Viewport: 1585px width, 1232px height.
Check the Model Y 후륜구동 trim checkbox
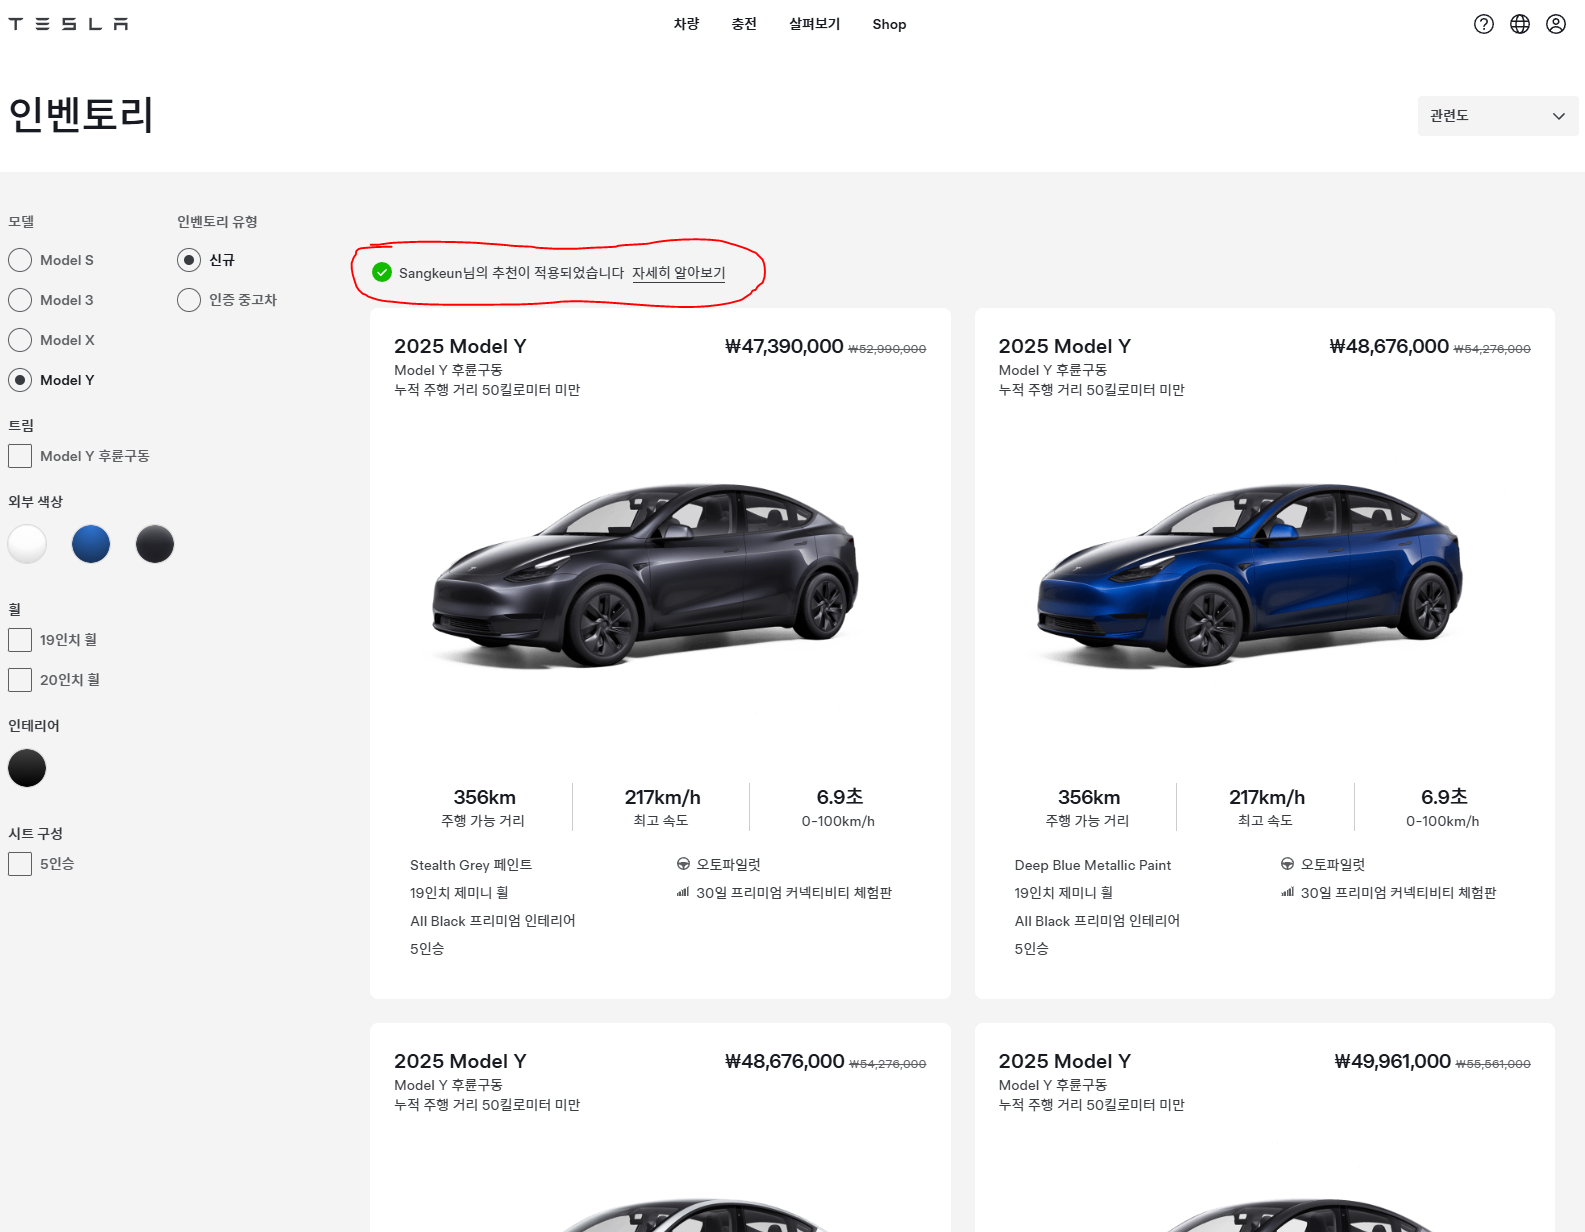[x=20, y=456]
